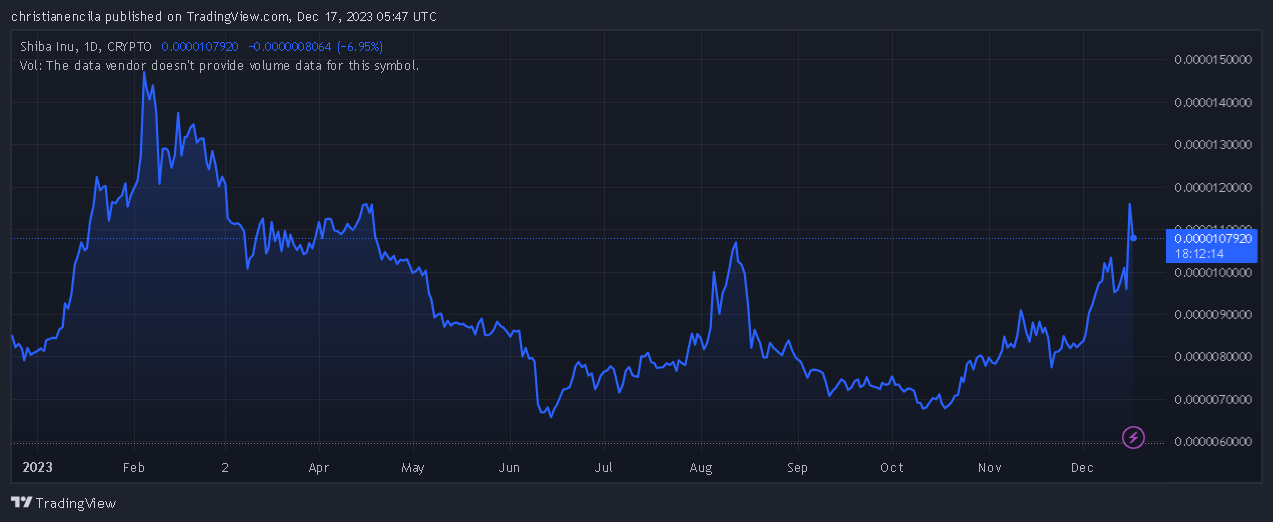Click the 0.0000140000 price axis label
The image size is (1273, 522).
coord(1212,102)
